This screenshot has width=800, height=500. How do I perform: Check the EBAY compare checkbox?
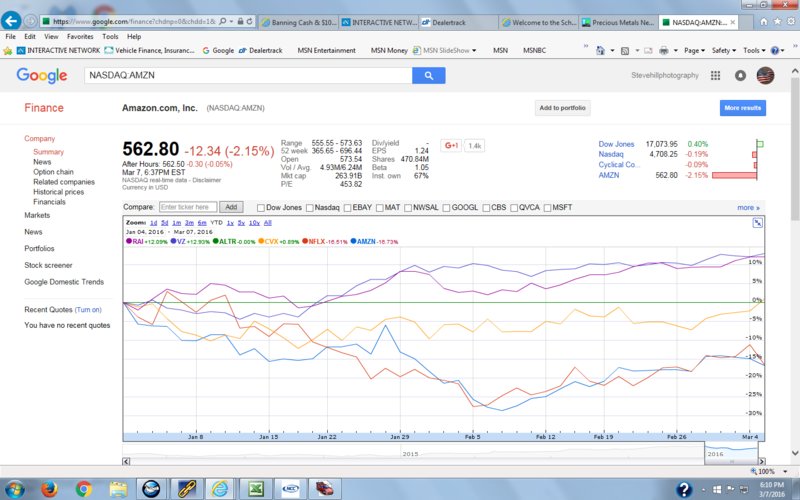coord(347,208)
